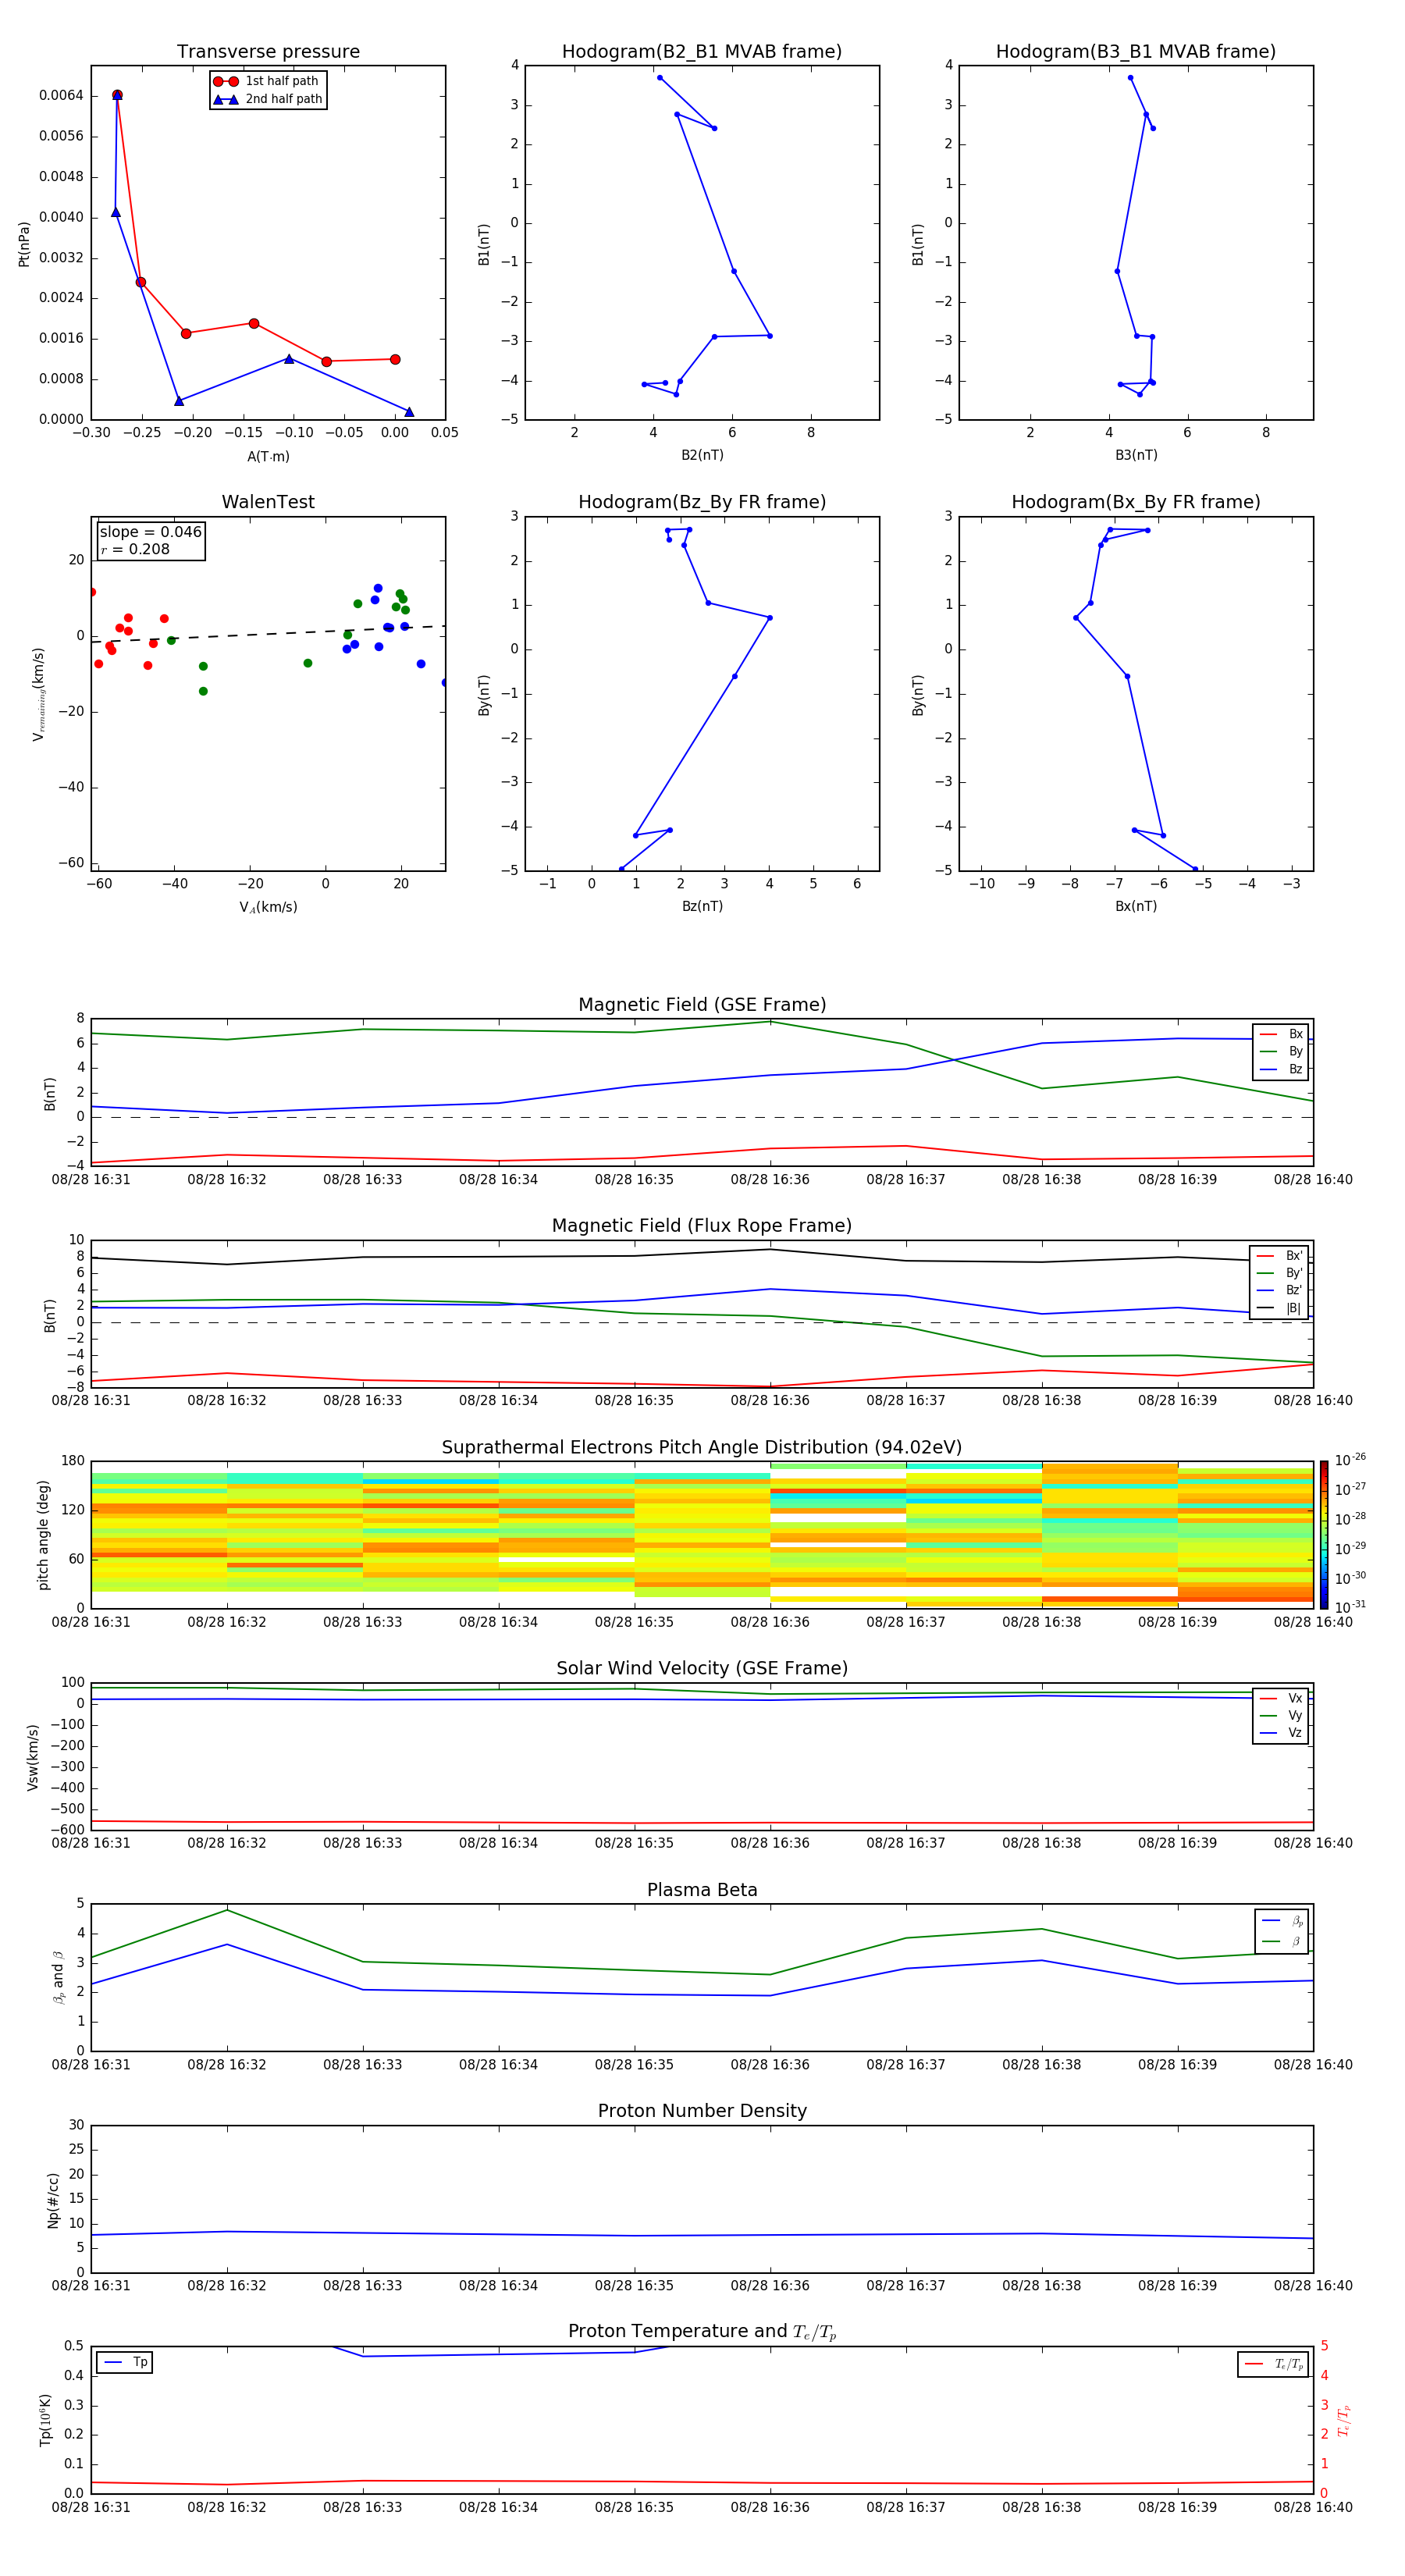
Task: Click the "Magnetic Field (Flux Rope Frame)" title
Action: click(x=702, y=1226)
